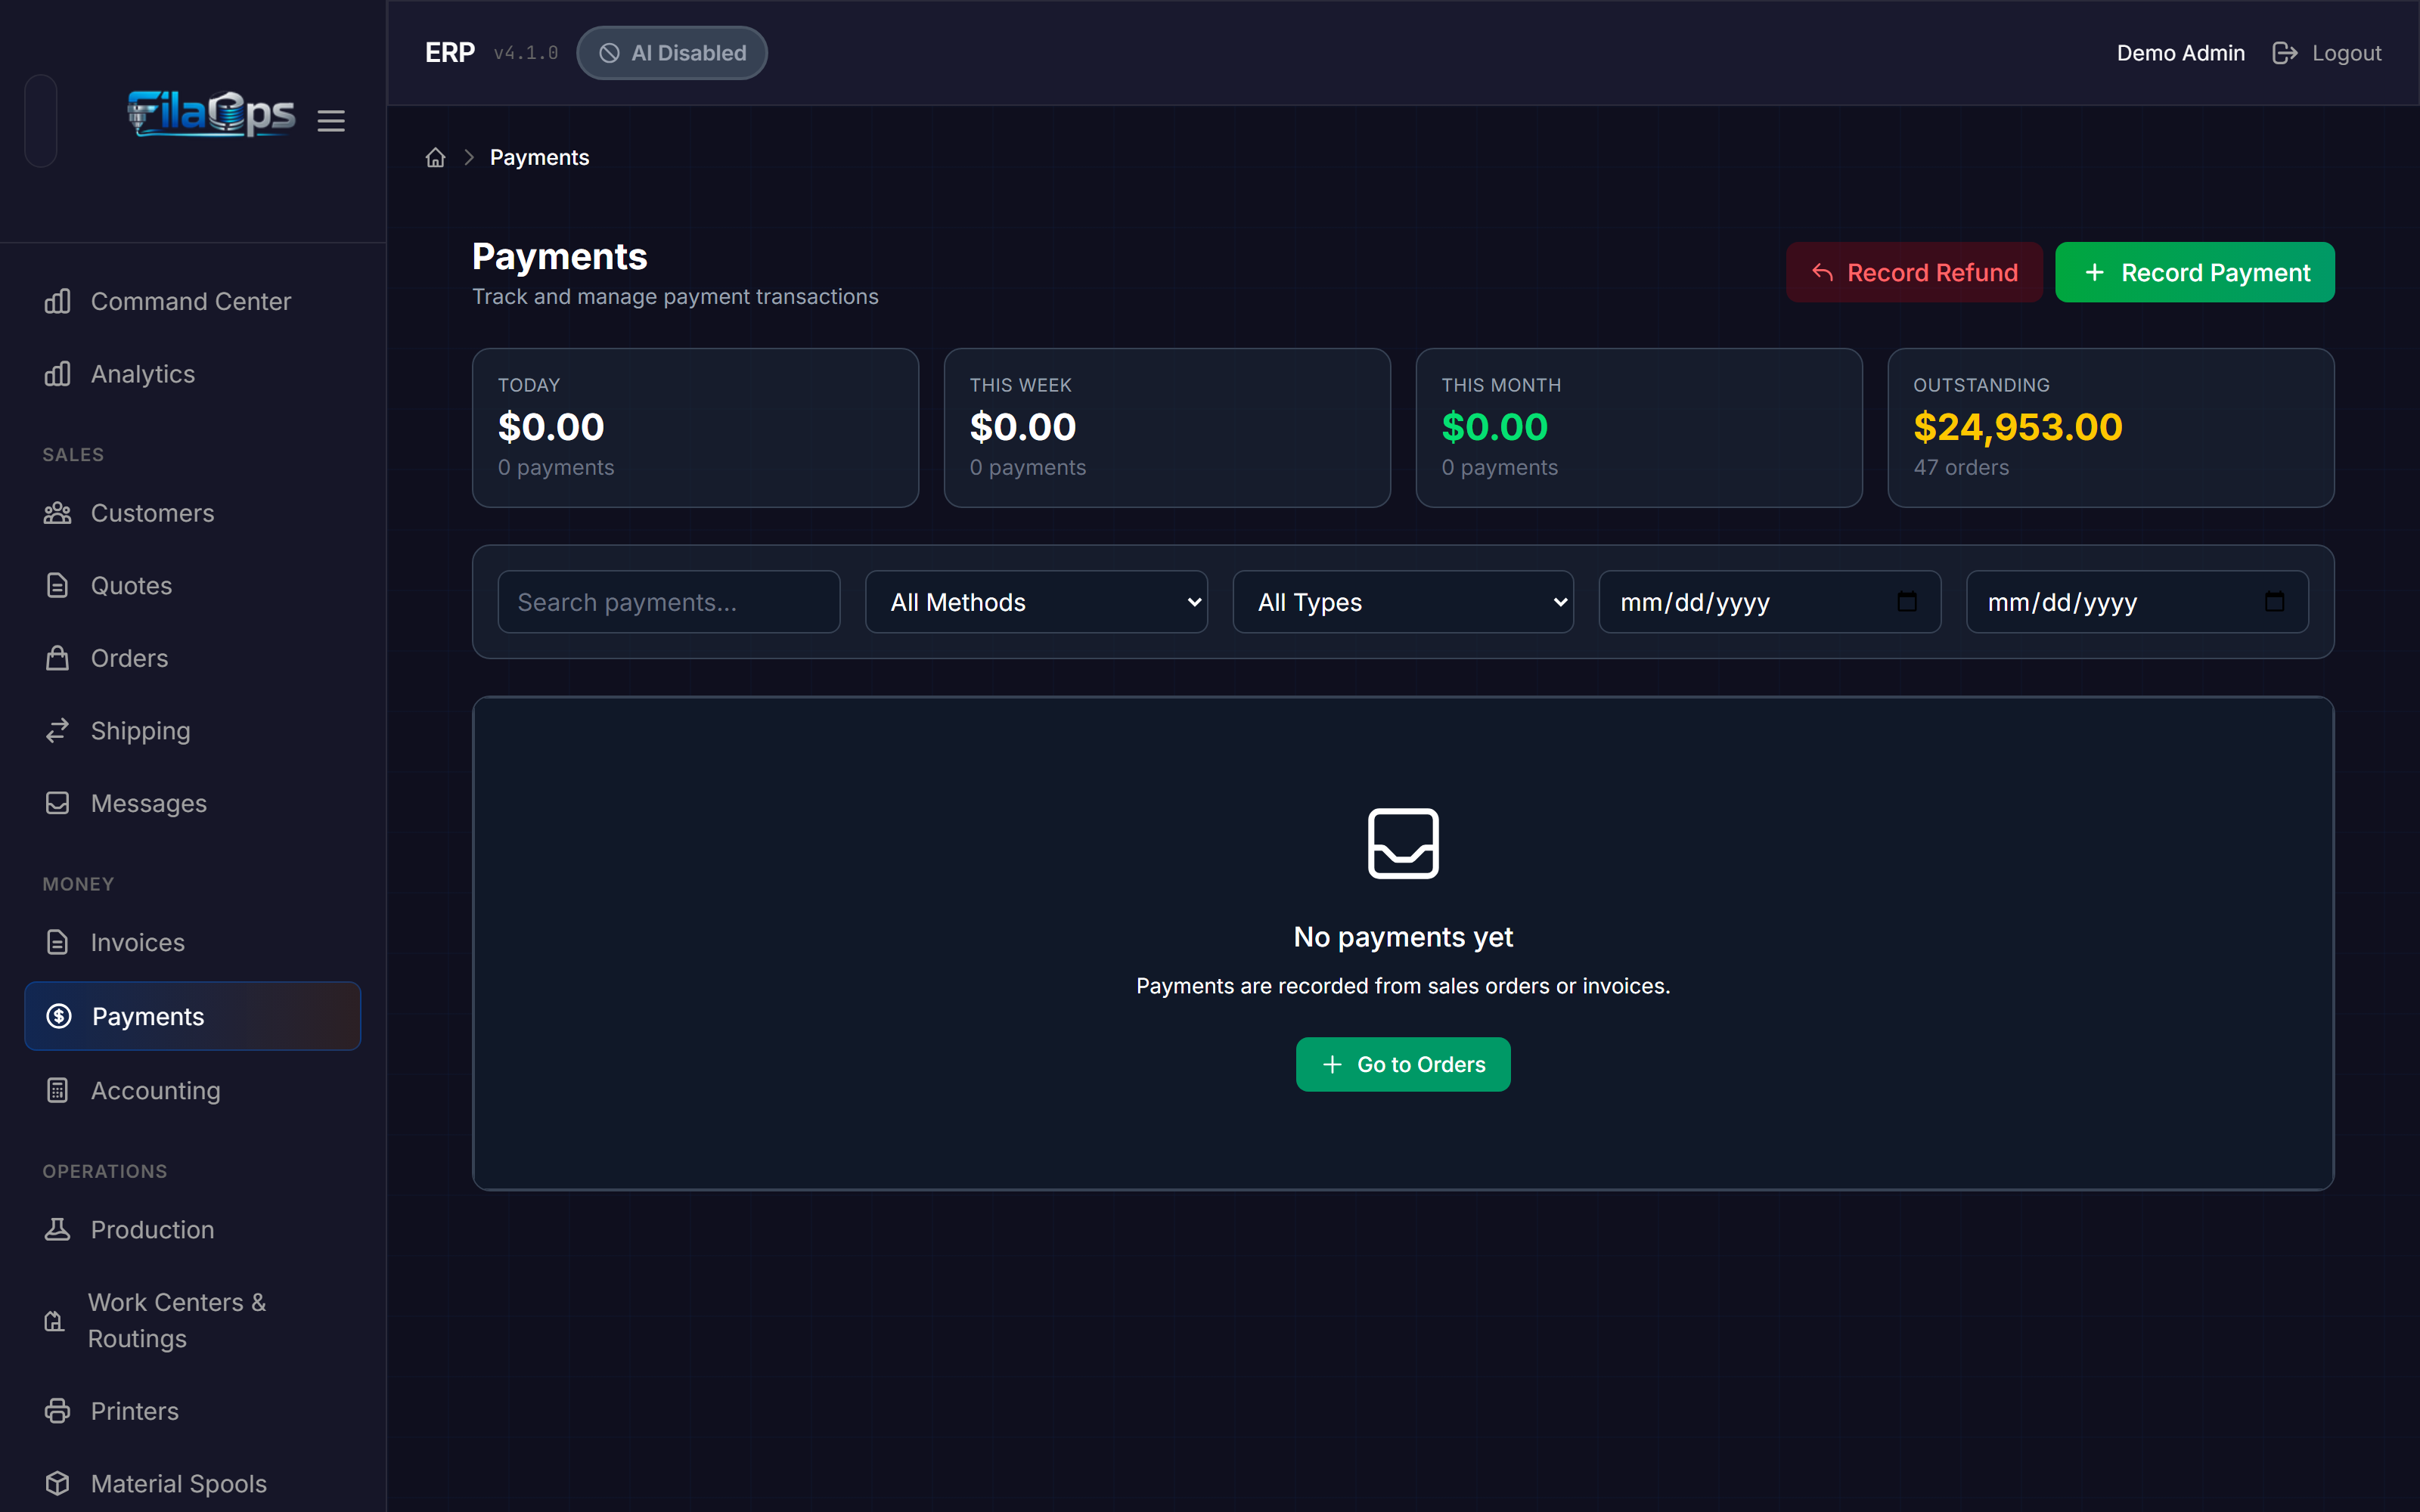
Task: Click the Customers people icon
Action: click(58, 513)
